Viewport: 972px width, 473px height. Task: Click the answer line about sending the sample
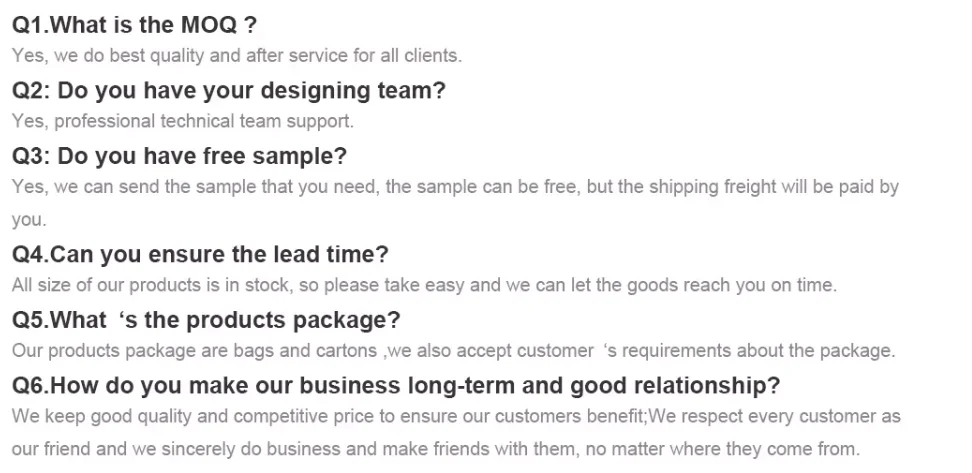(x=455, y=187)
